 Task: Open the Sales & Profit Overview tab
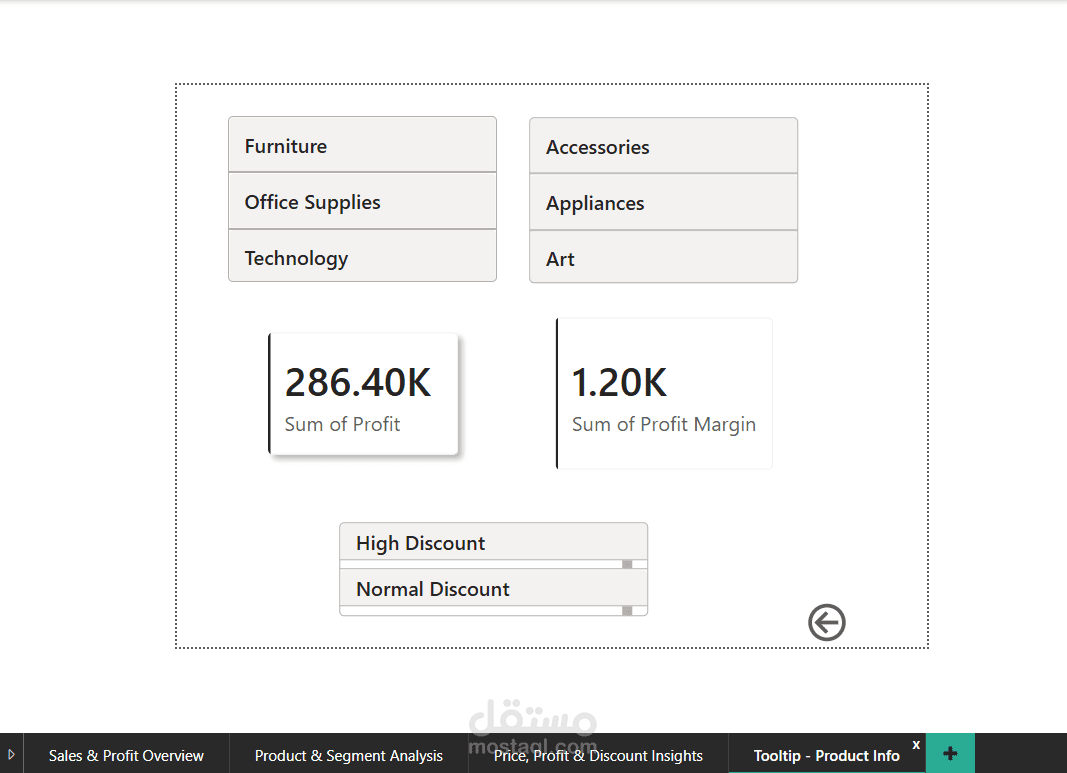(126, 756)
